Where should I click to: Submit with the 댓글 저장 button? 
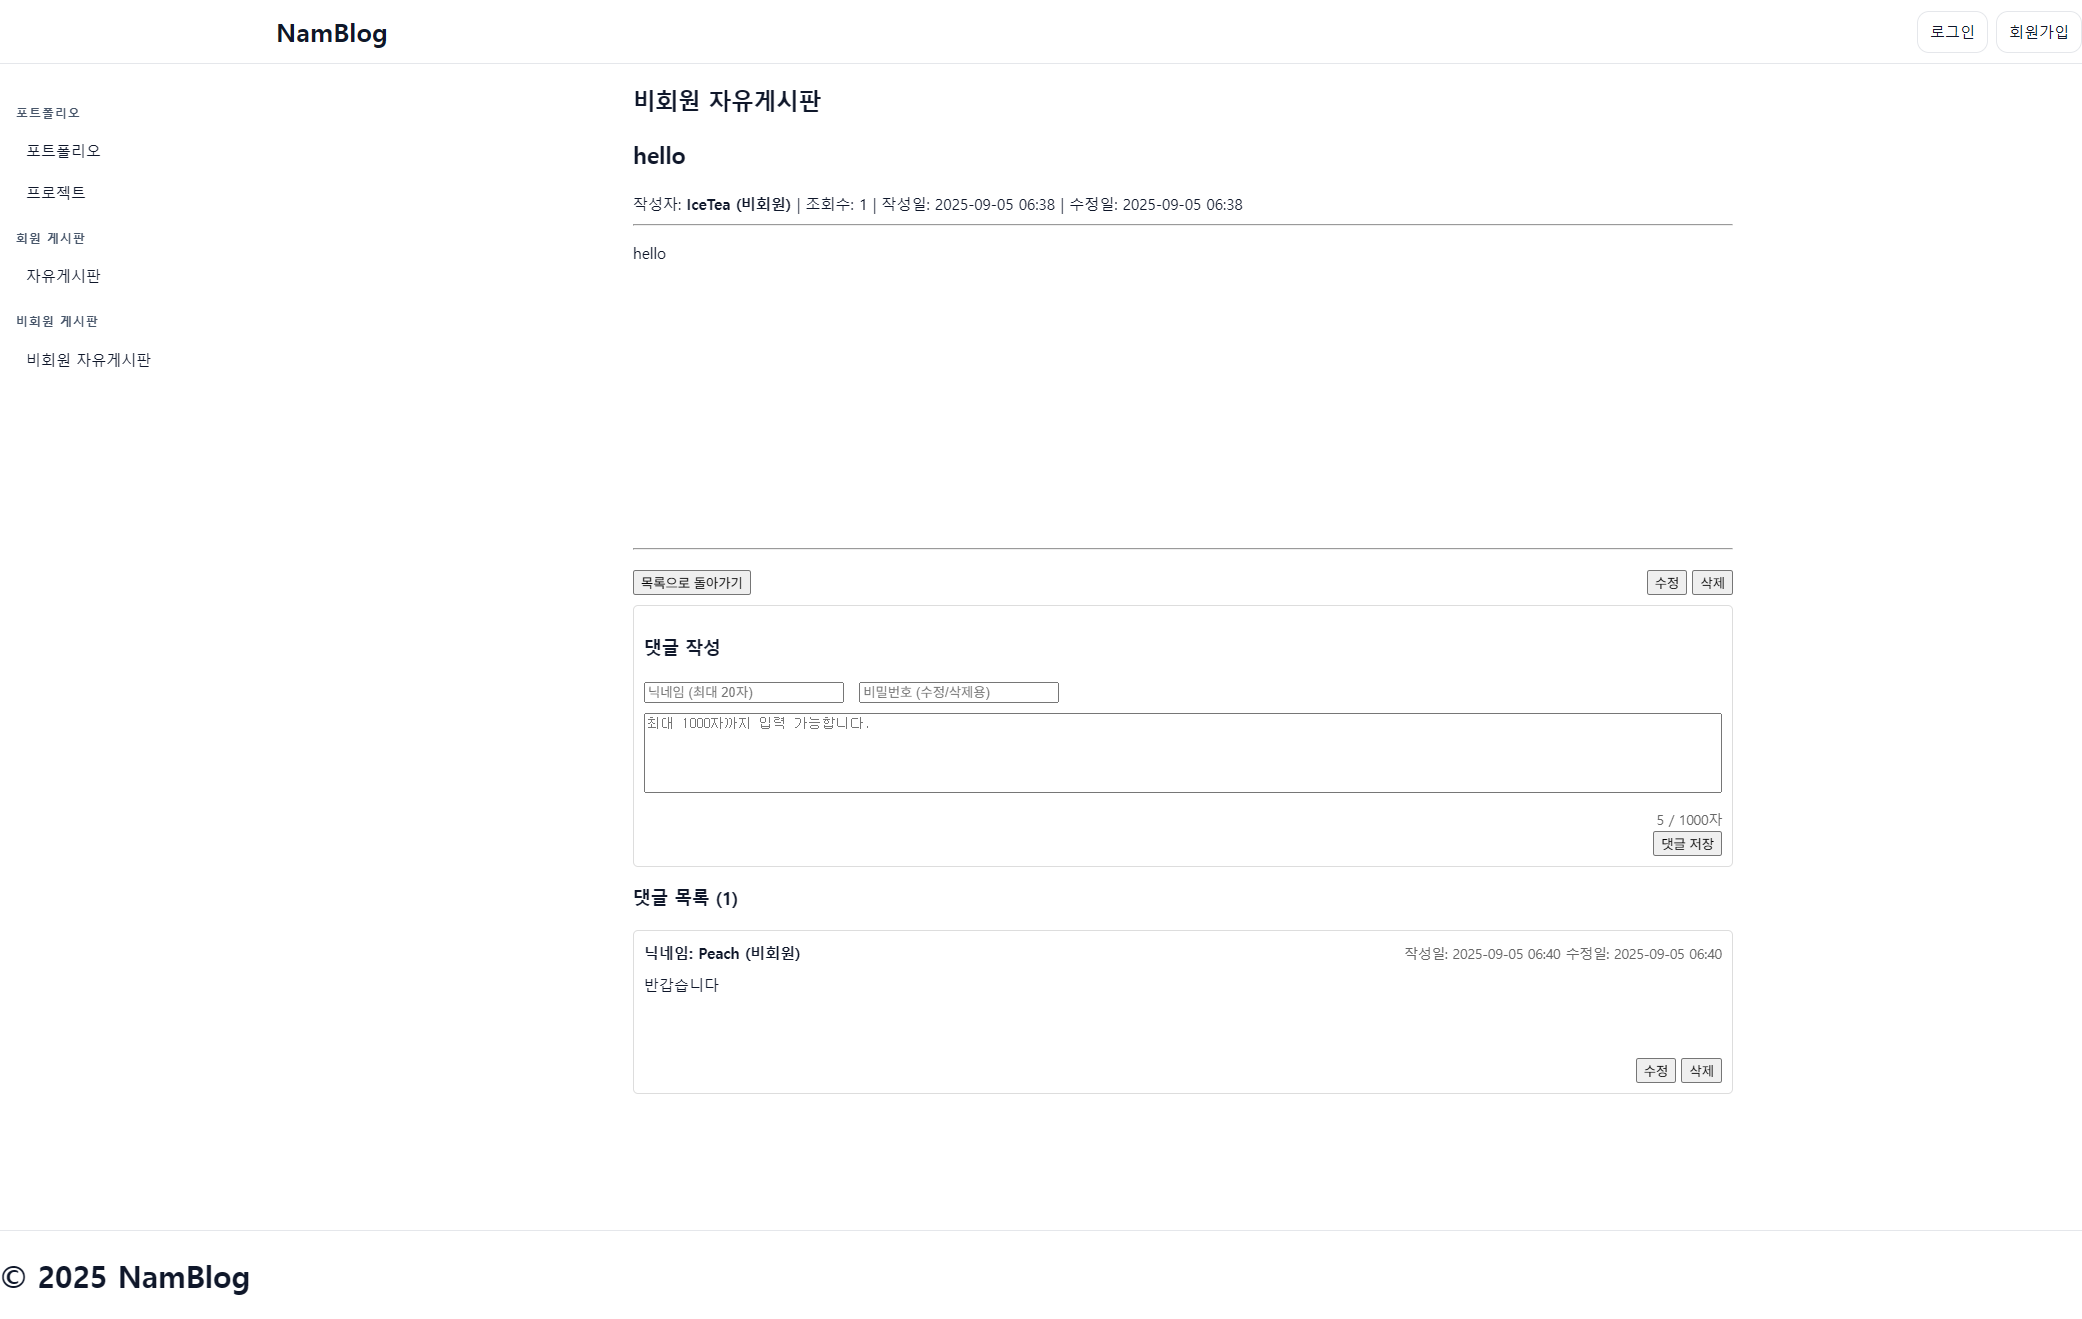pyautogui.click(x=1686, y=844)
